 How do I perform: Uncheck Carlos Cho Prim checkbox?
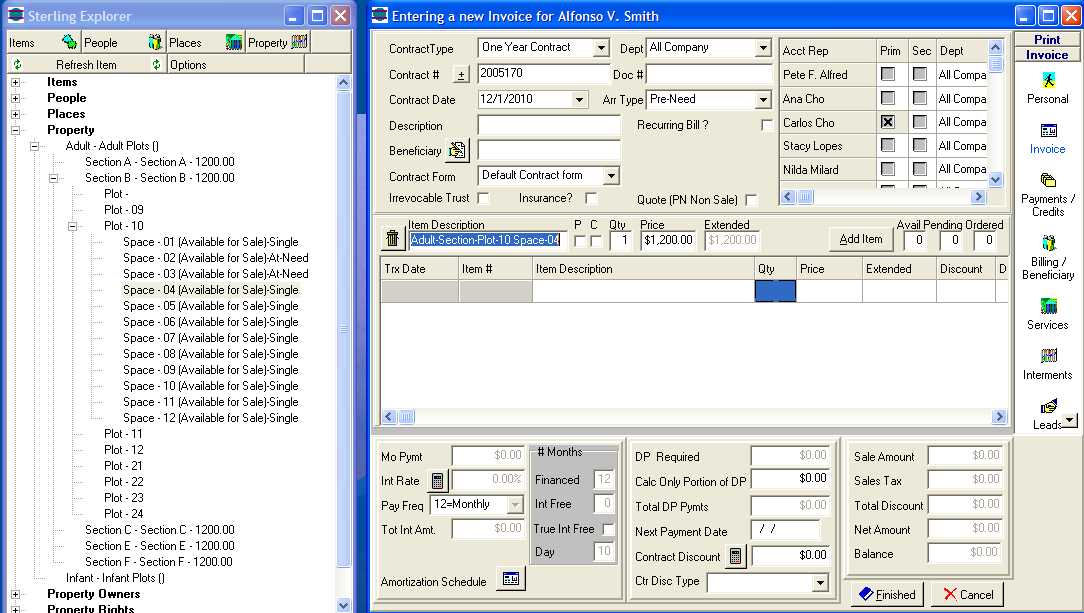(x=887, y=122)
